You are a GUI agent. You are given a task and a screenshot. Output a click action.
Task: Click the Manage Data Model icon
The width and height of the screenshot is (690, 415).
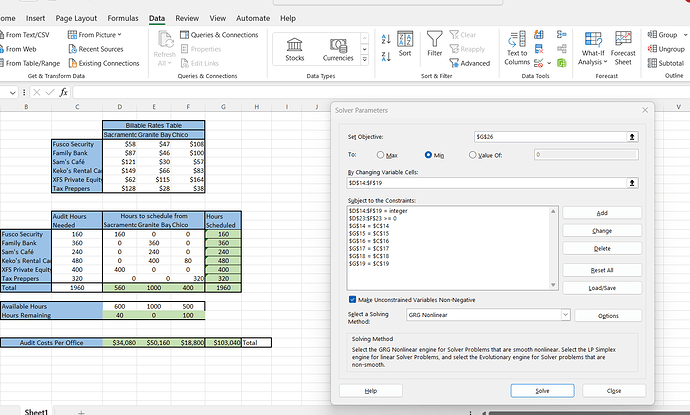click(x=562, y=63)
